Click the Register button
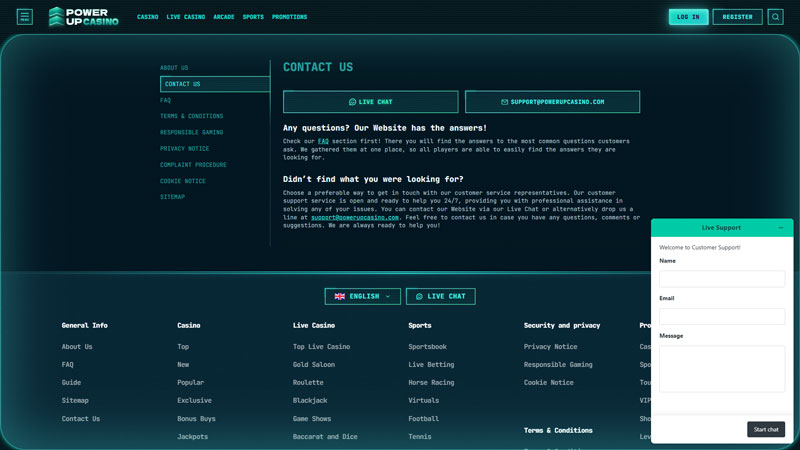This screenshot has width=800, height=450. pos(737,17)
